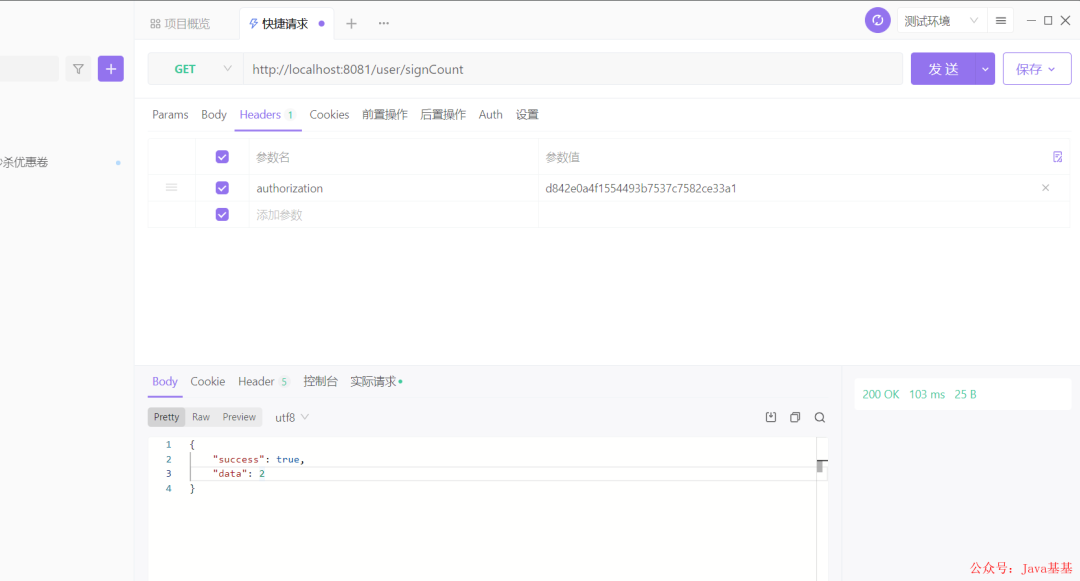Viewport: 1080px width, 581px height.
Task: Click the authorization parameter name cell
Action: coord(393,188)
